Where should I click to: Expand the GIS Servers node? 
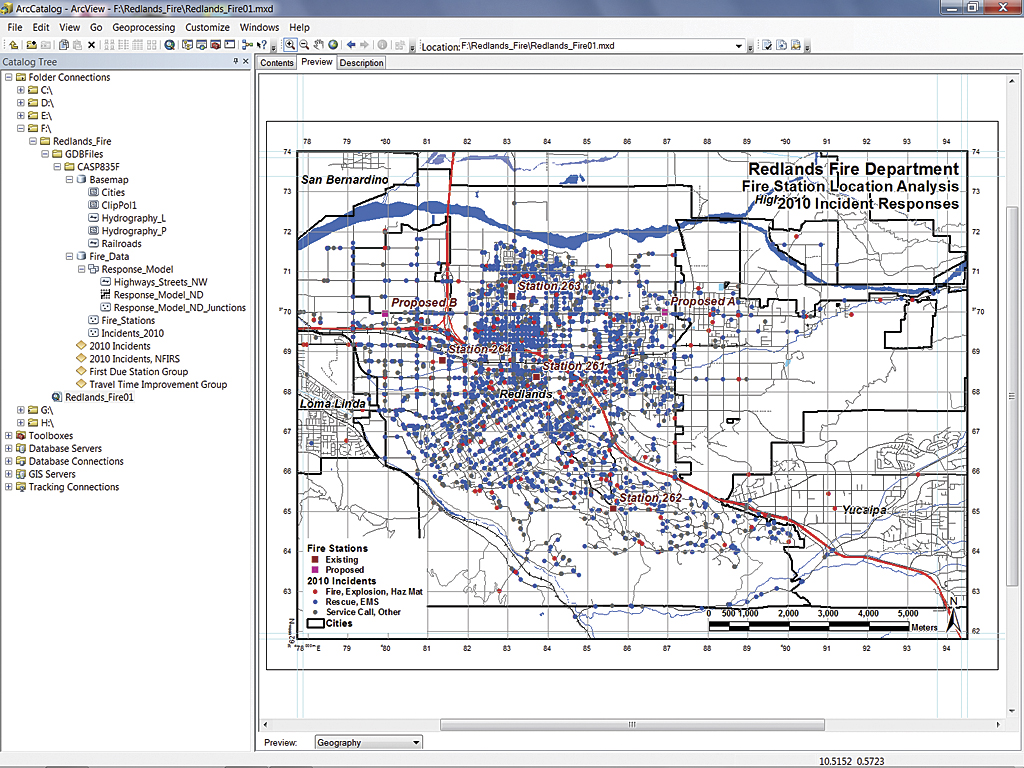8,474
